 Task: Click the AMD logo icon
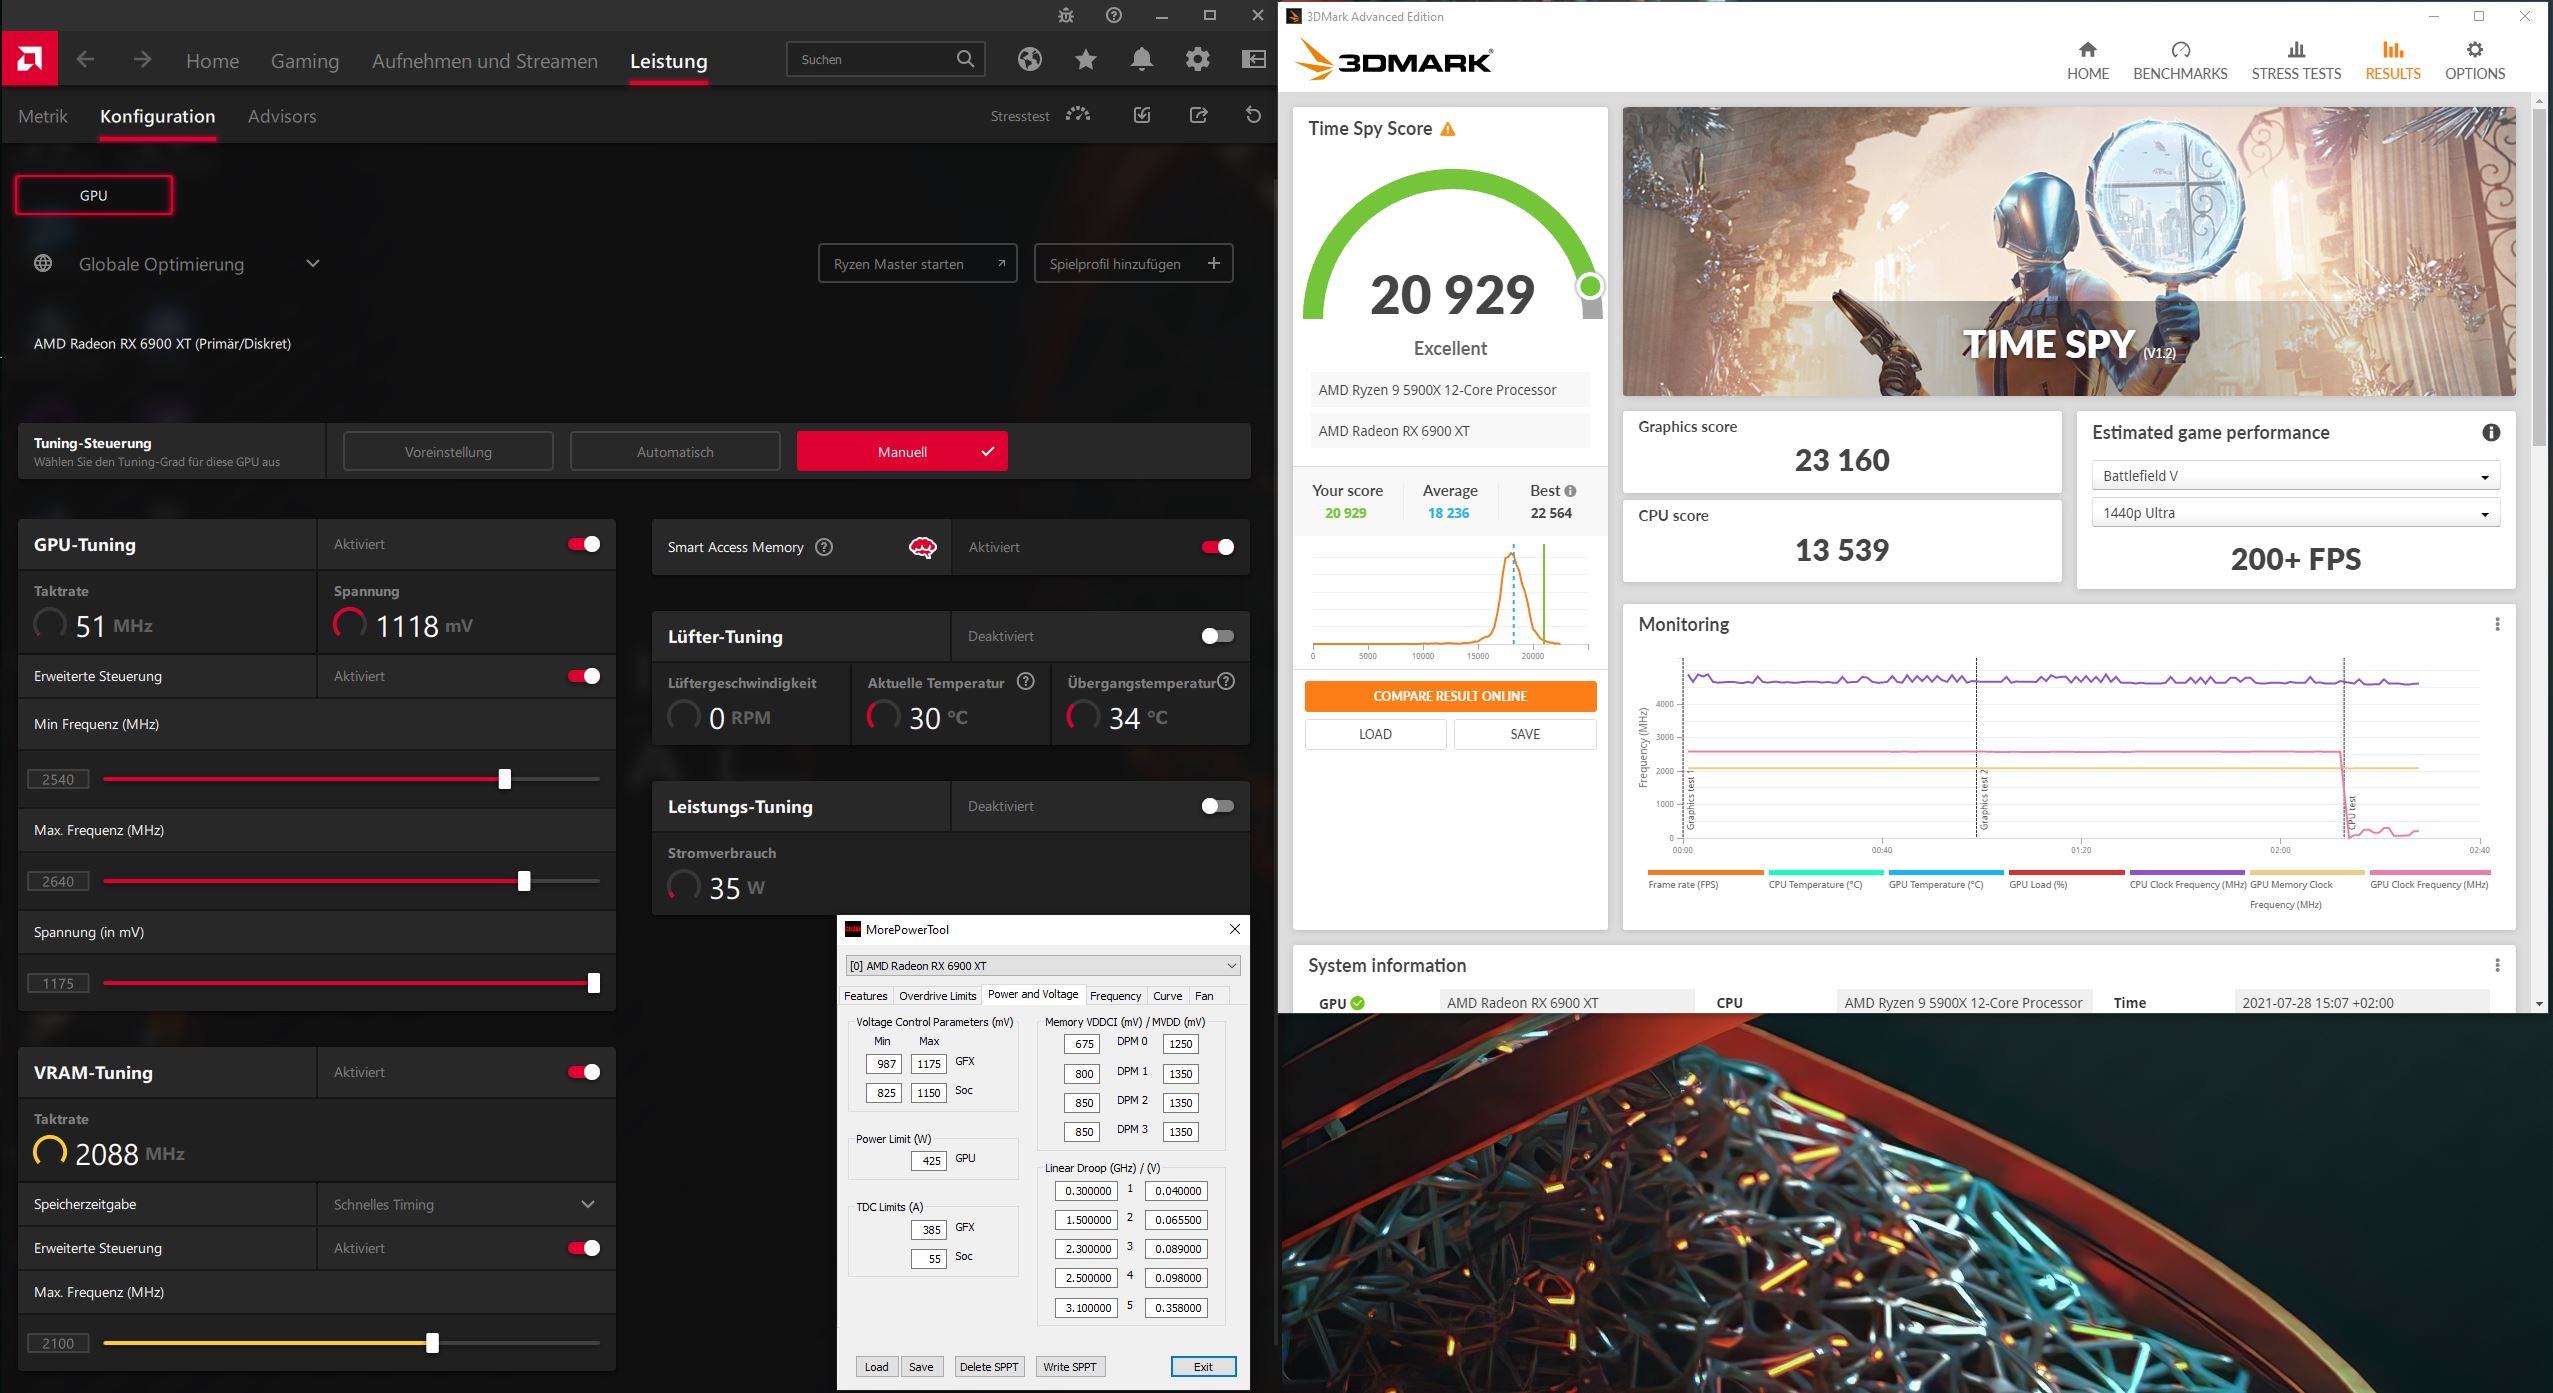29,59
